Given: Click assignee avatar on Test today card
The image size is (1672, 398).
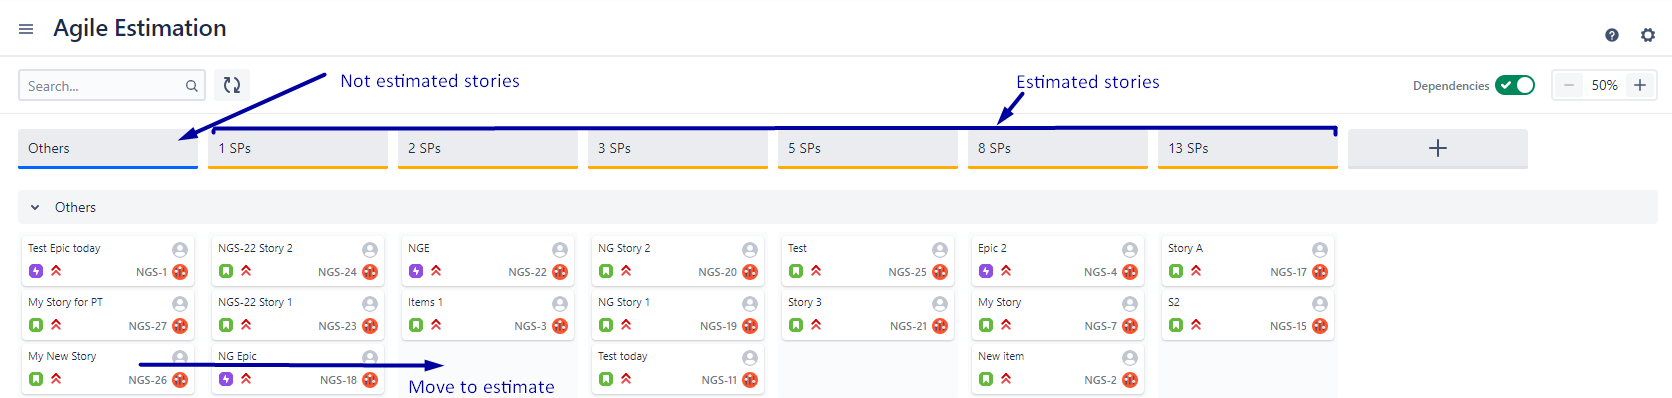Looking at the screenshot, I should tap(750, 357).
